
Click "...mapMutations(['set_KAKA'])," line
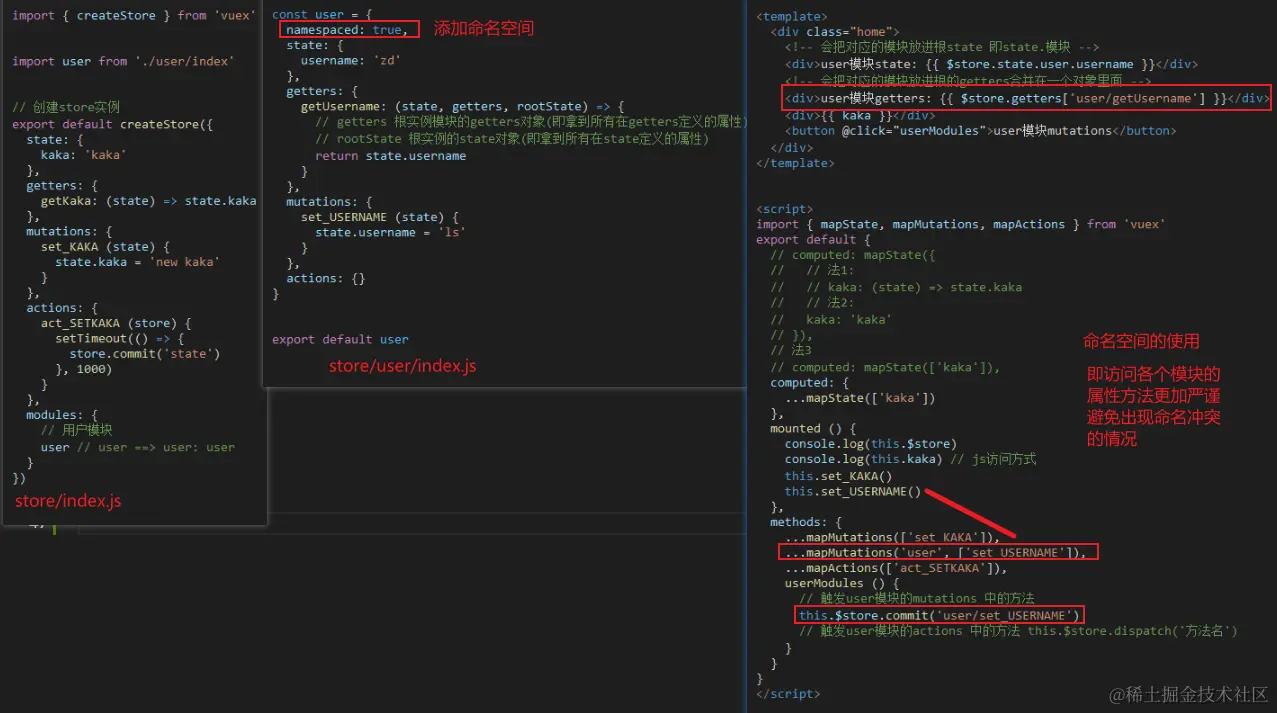(892, 537)
